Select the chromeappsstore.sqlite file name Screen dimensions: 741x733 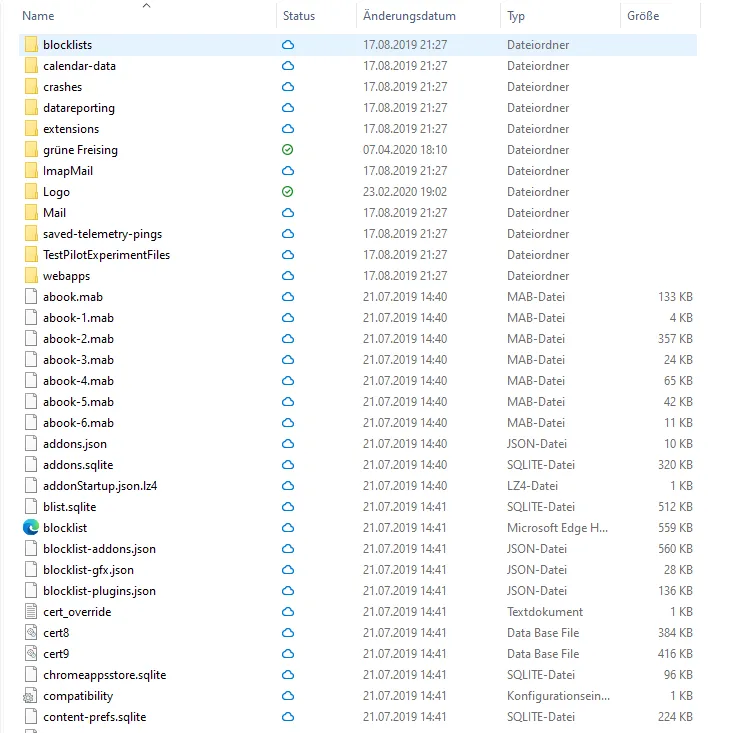(104, 675)
